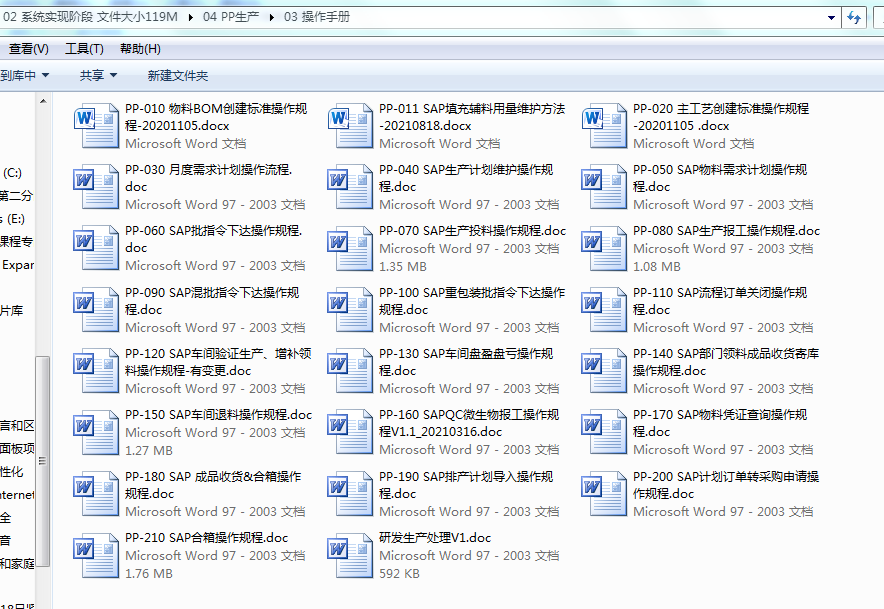Select the 研发生产处理V1.doc file icon
This screenshot has height=609, width=884.
350,555
